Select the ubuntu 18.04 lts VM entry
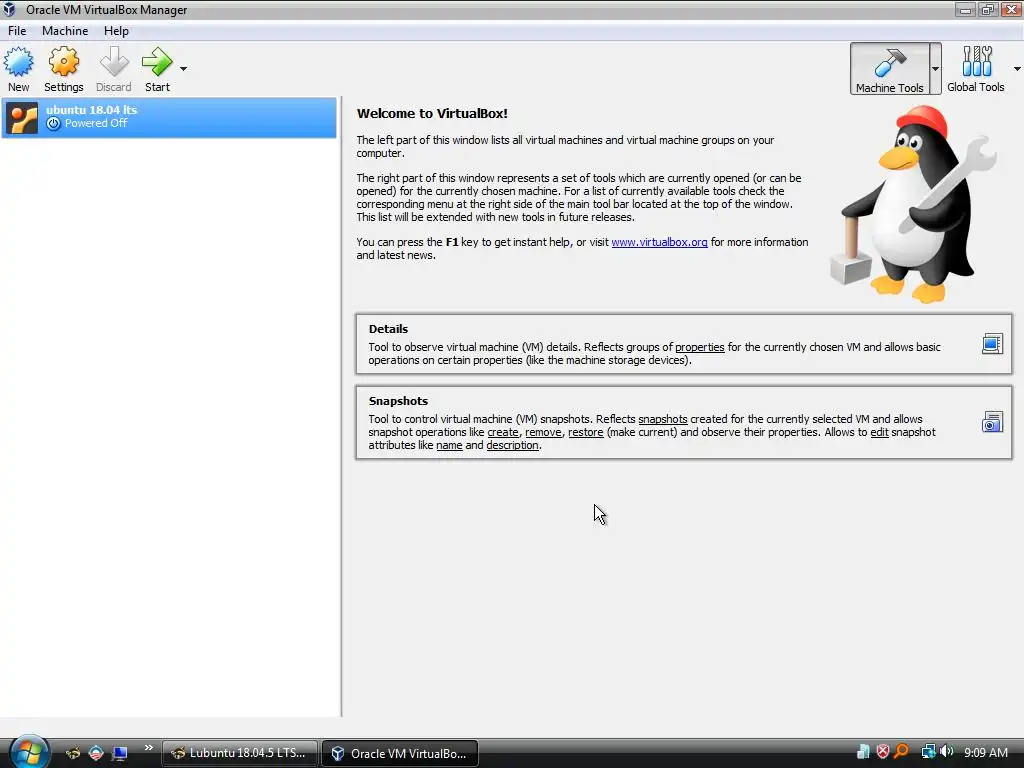This screenshot has height=768, width=1024. 169,118
